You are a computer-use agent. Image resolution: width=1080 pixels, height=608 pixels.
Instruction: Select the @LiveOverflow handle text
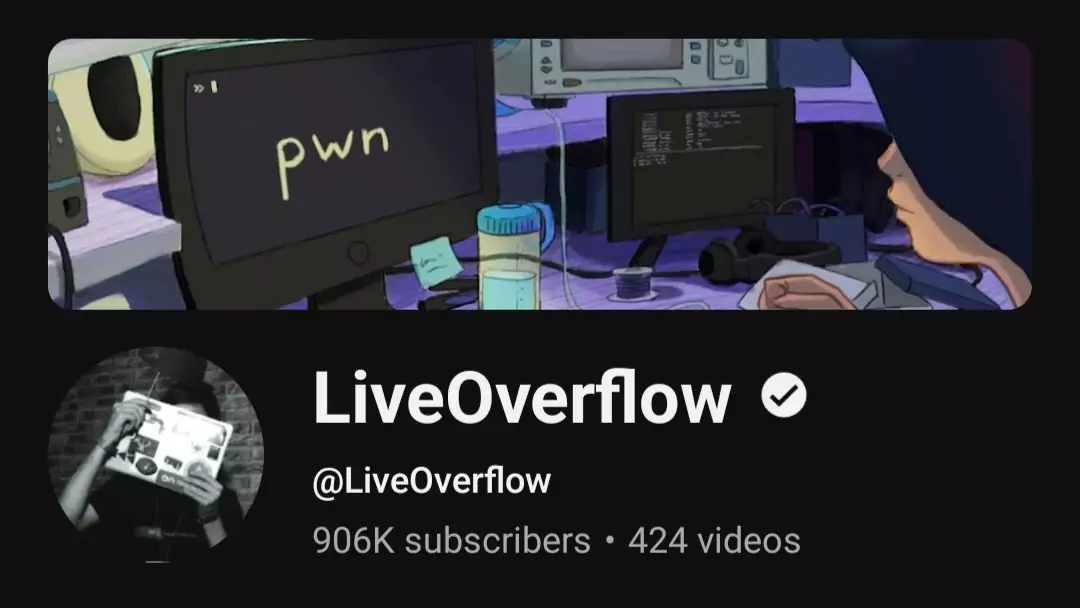tap(432, 481)
